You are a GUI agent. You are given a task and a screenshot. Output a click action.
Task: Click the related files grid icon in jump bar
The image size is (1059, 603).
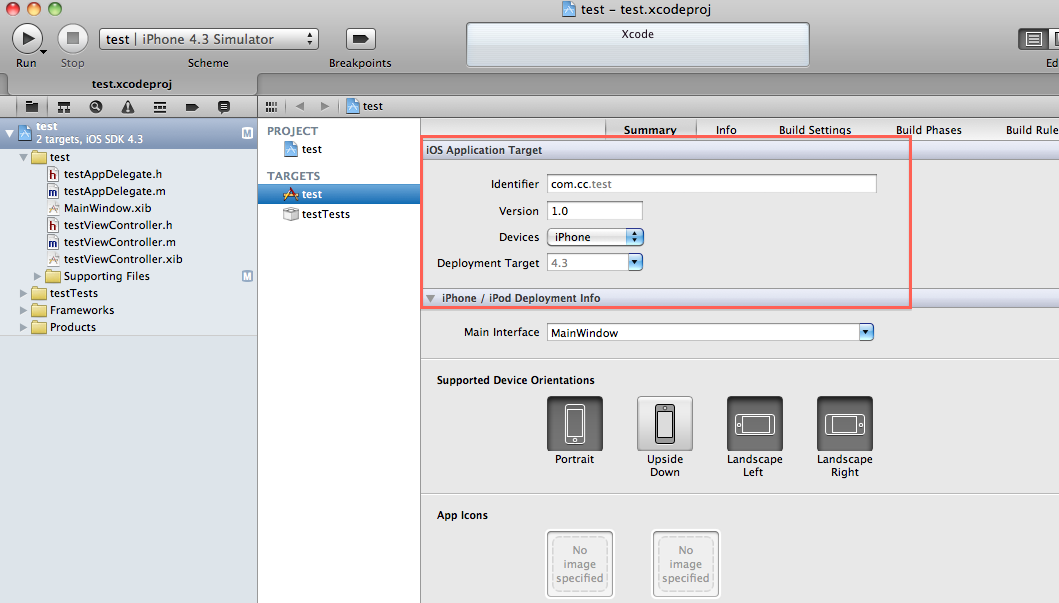272,107
